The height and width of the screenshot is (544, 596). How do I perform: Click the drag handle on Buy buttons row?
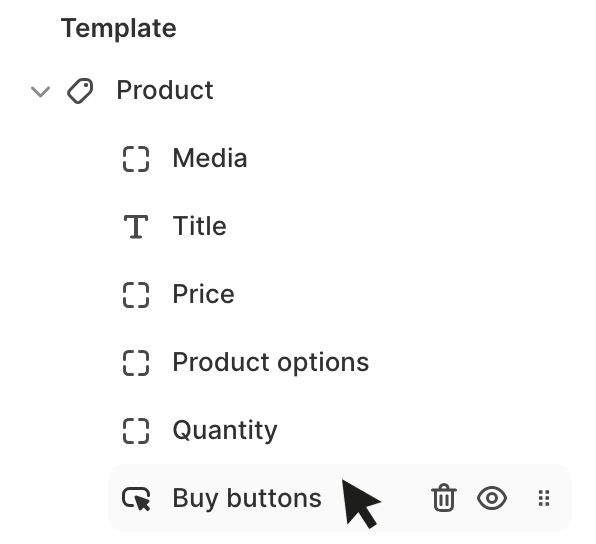tap(544, 498)
